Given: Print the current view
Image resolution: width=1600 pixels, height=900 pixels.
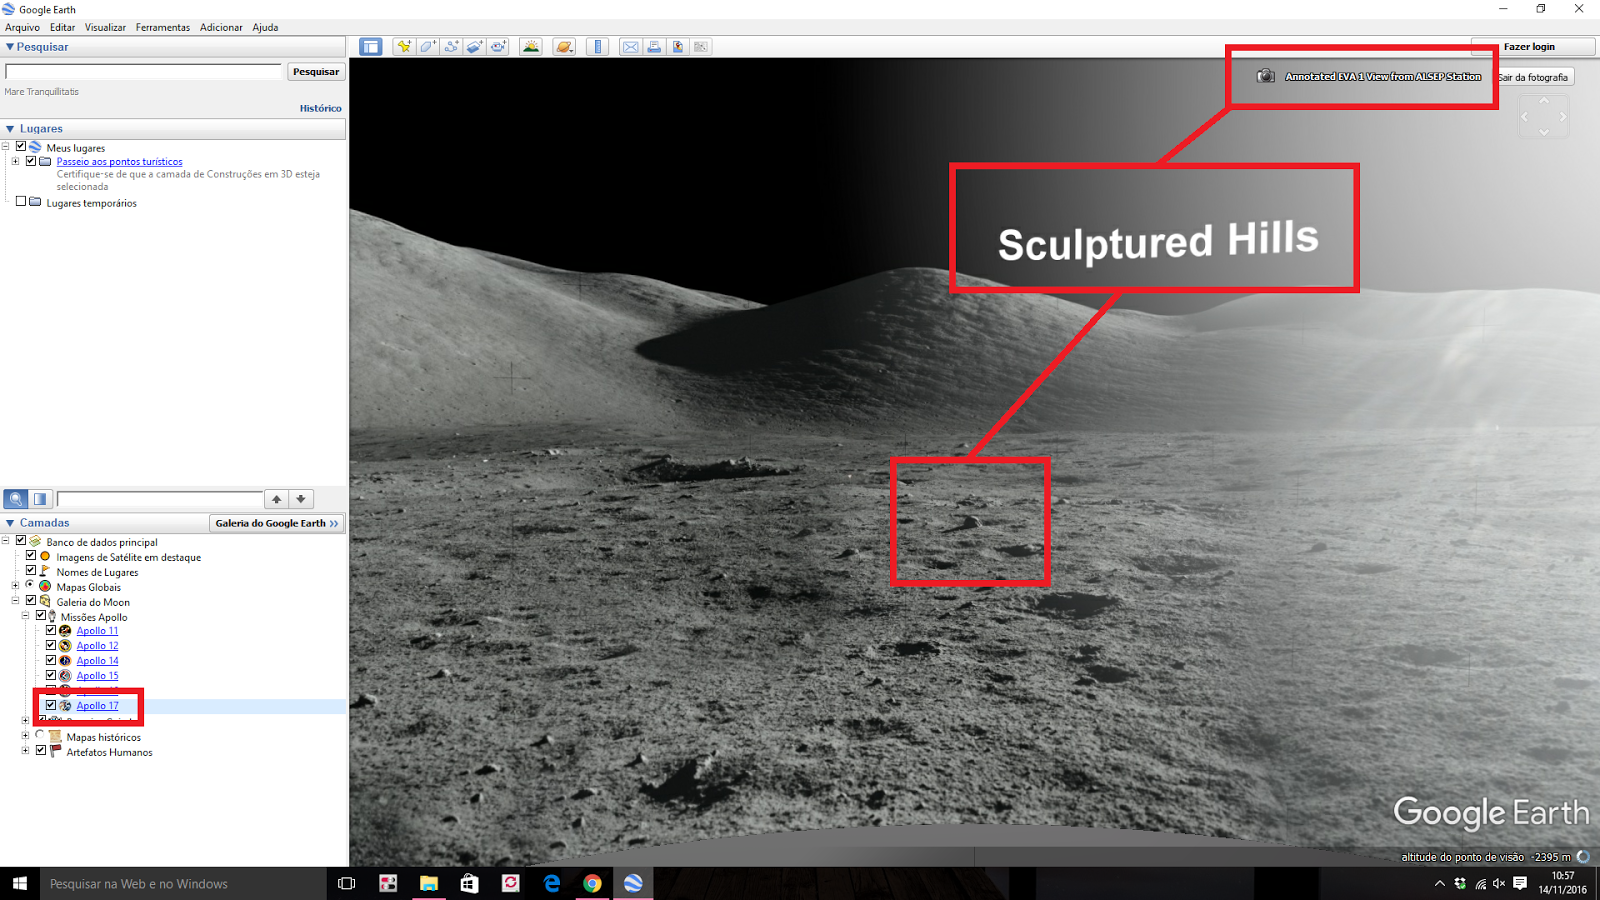Looking at the screenshot, I should point(654,47).
